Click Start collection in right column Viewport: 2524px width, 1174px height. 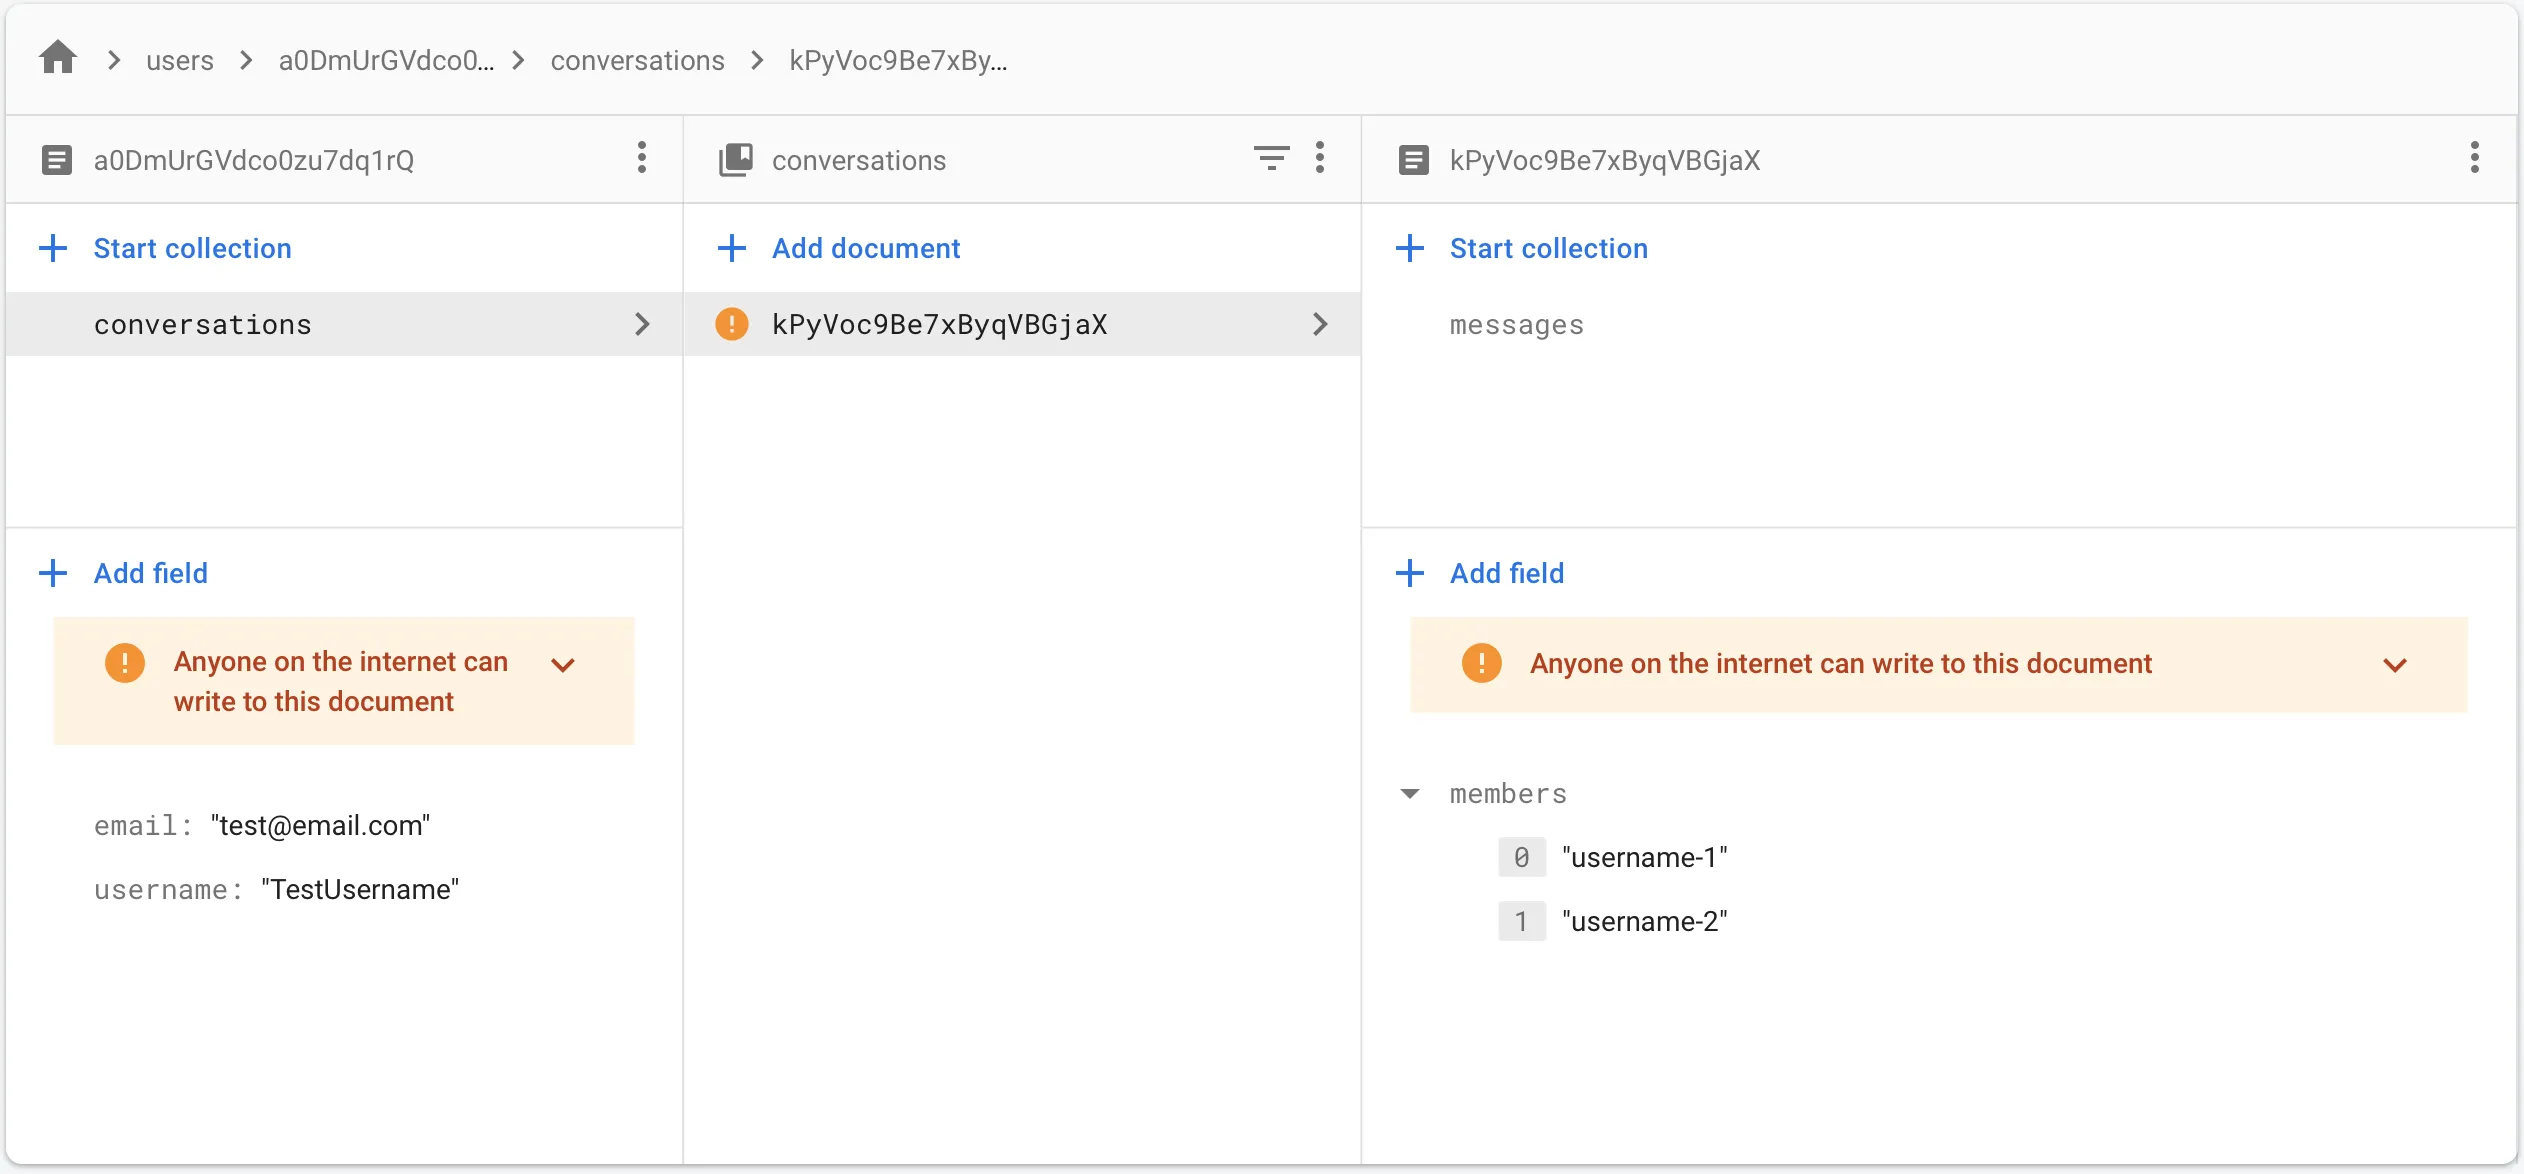click(1548, 248)
